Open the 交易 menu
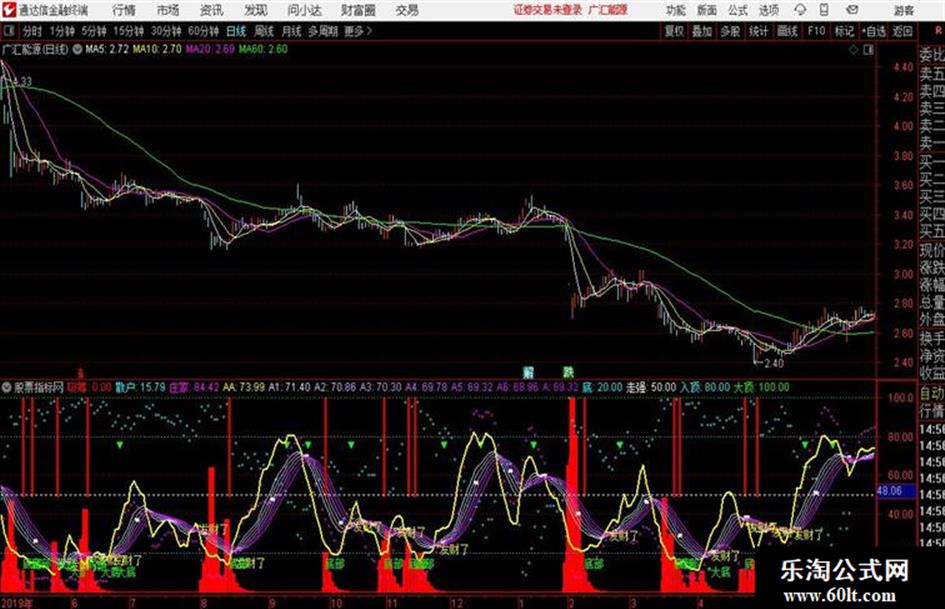The height and width of the screenshot is (609, 945). tap(407, 10)
